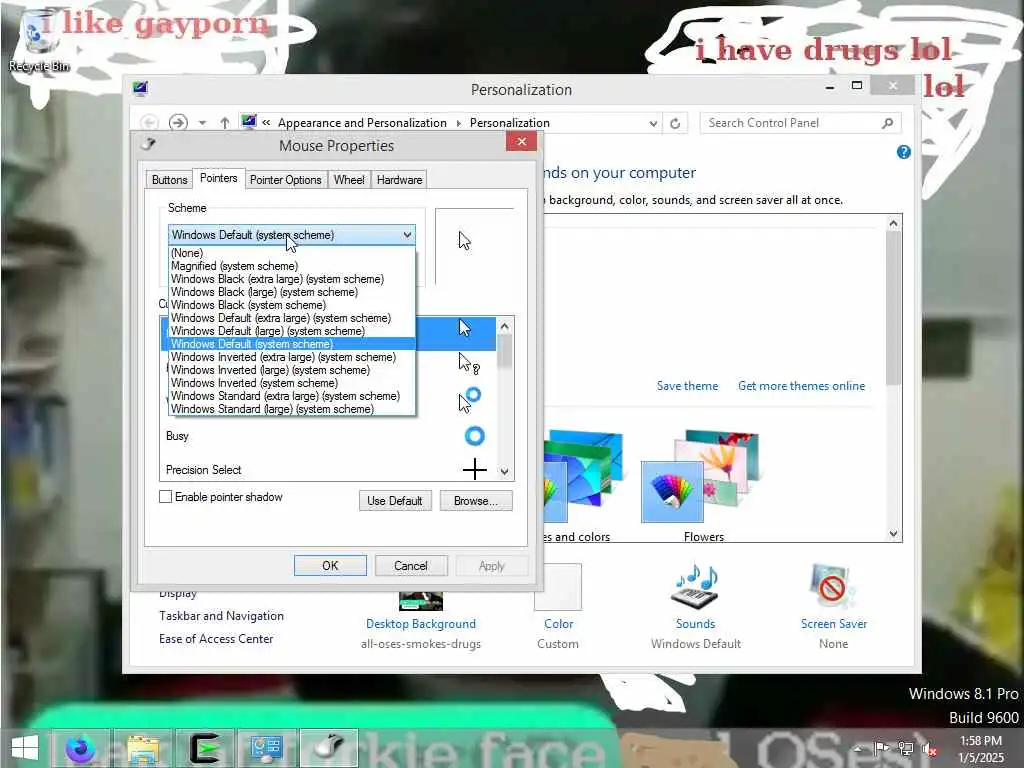Open File Explorer from the taskbar
The width and height of the screenshot is (1024, 768).
coord(142,748)
